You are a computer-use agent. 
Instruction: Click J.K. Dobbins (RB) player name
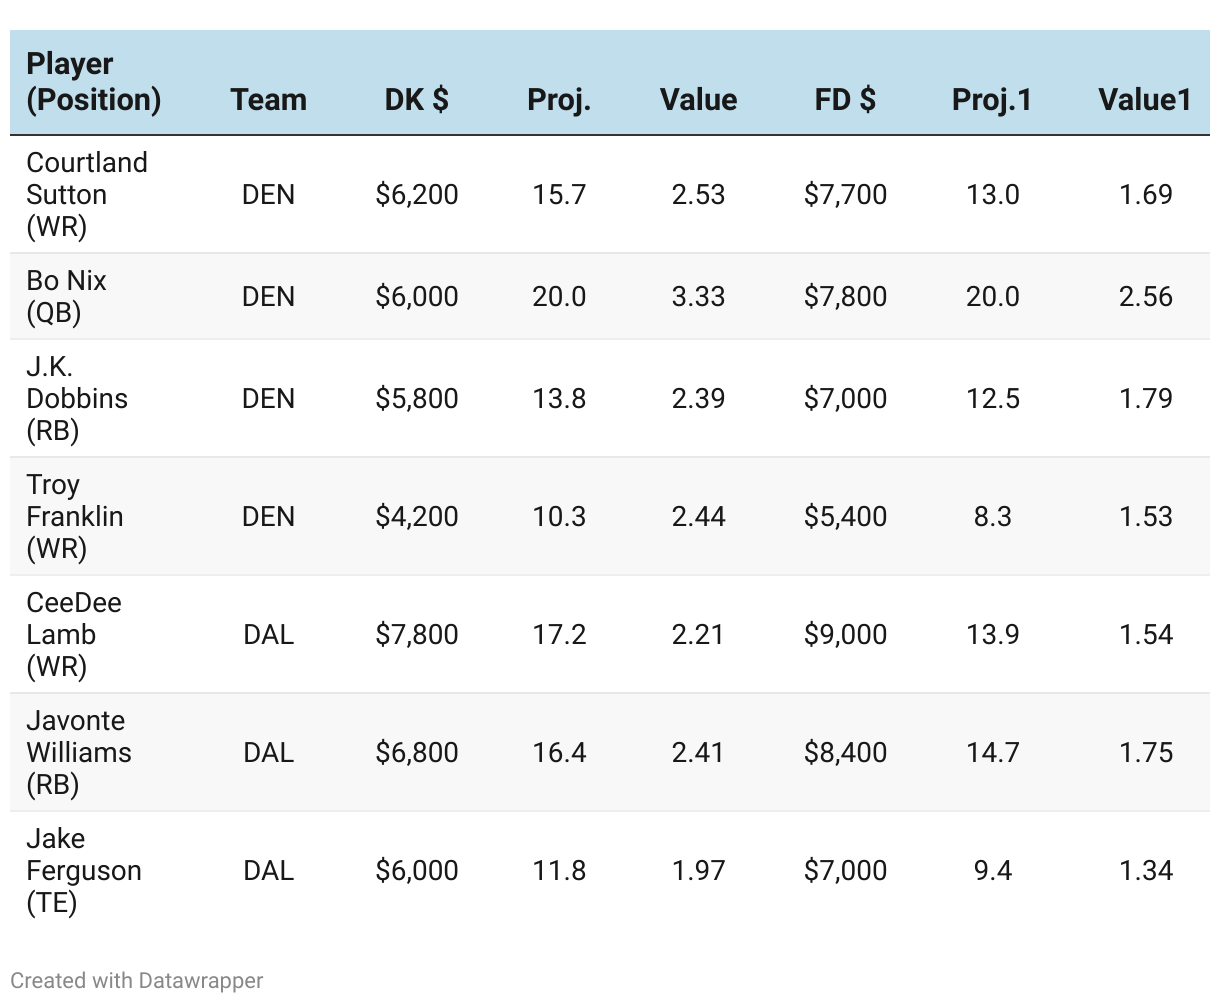pyautogui.click(x=76, y=398)
